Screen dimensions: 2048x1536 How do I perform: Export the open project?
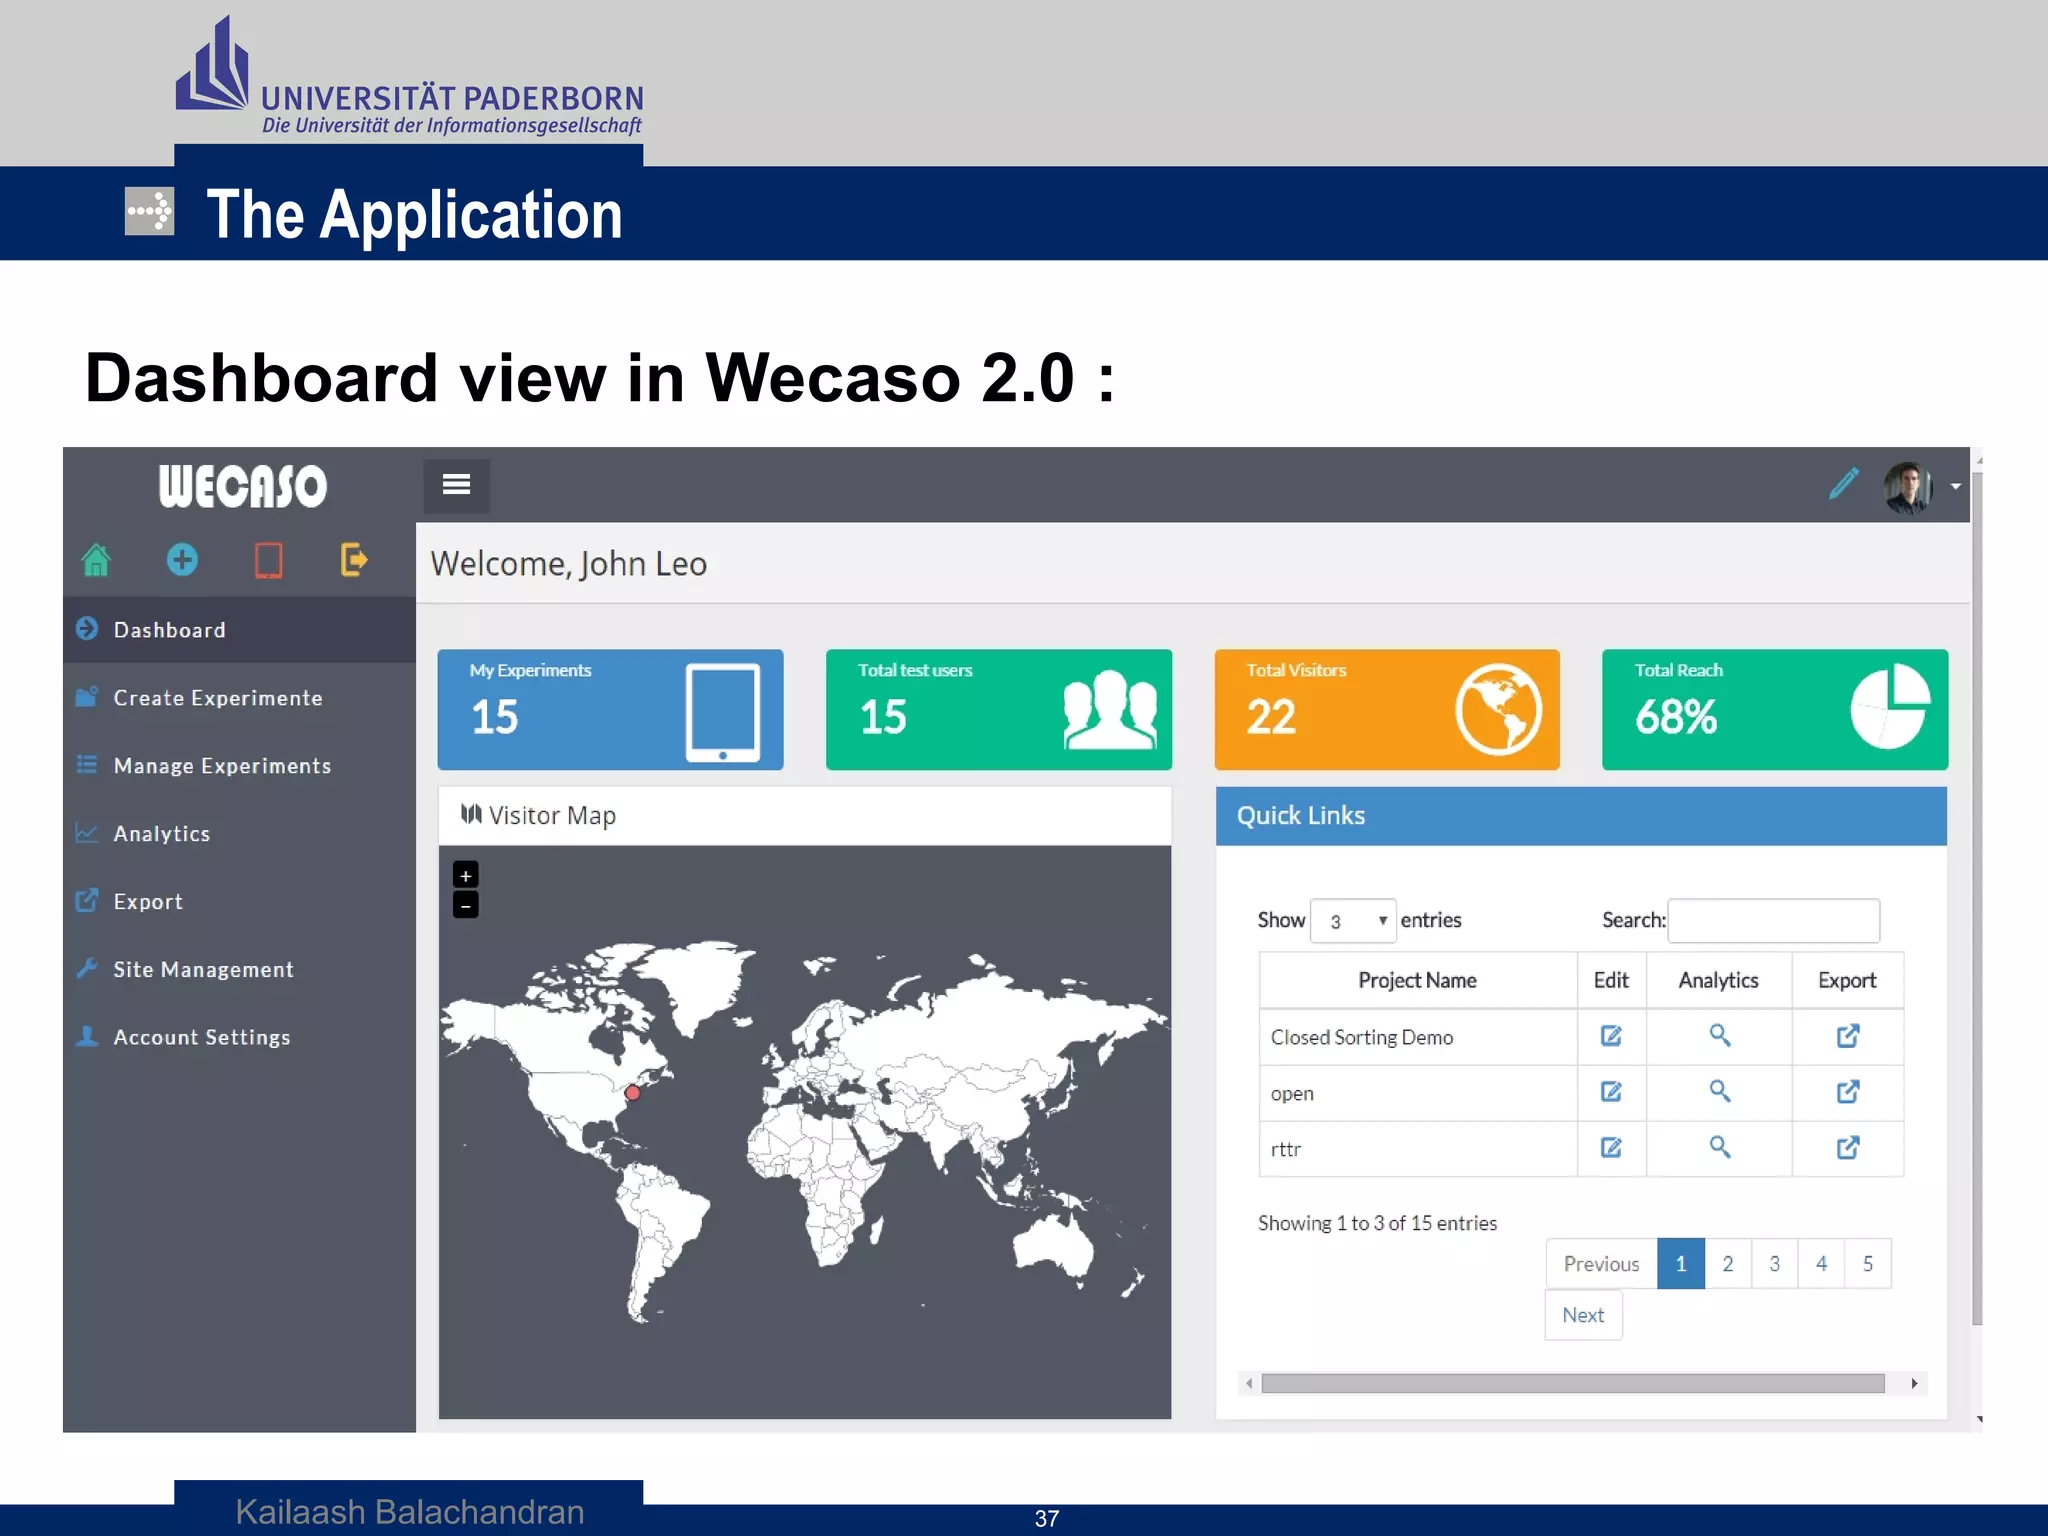[1848, 1092]
